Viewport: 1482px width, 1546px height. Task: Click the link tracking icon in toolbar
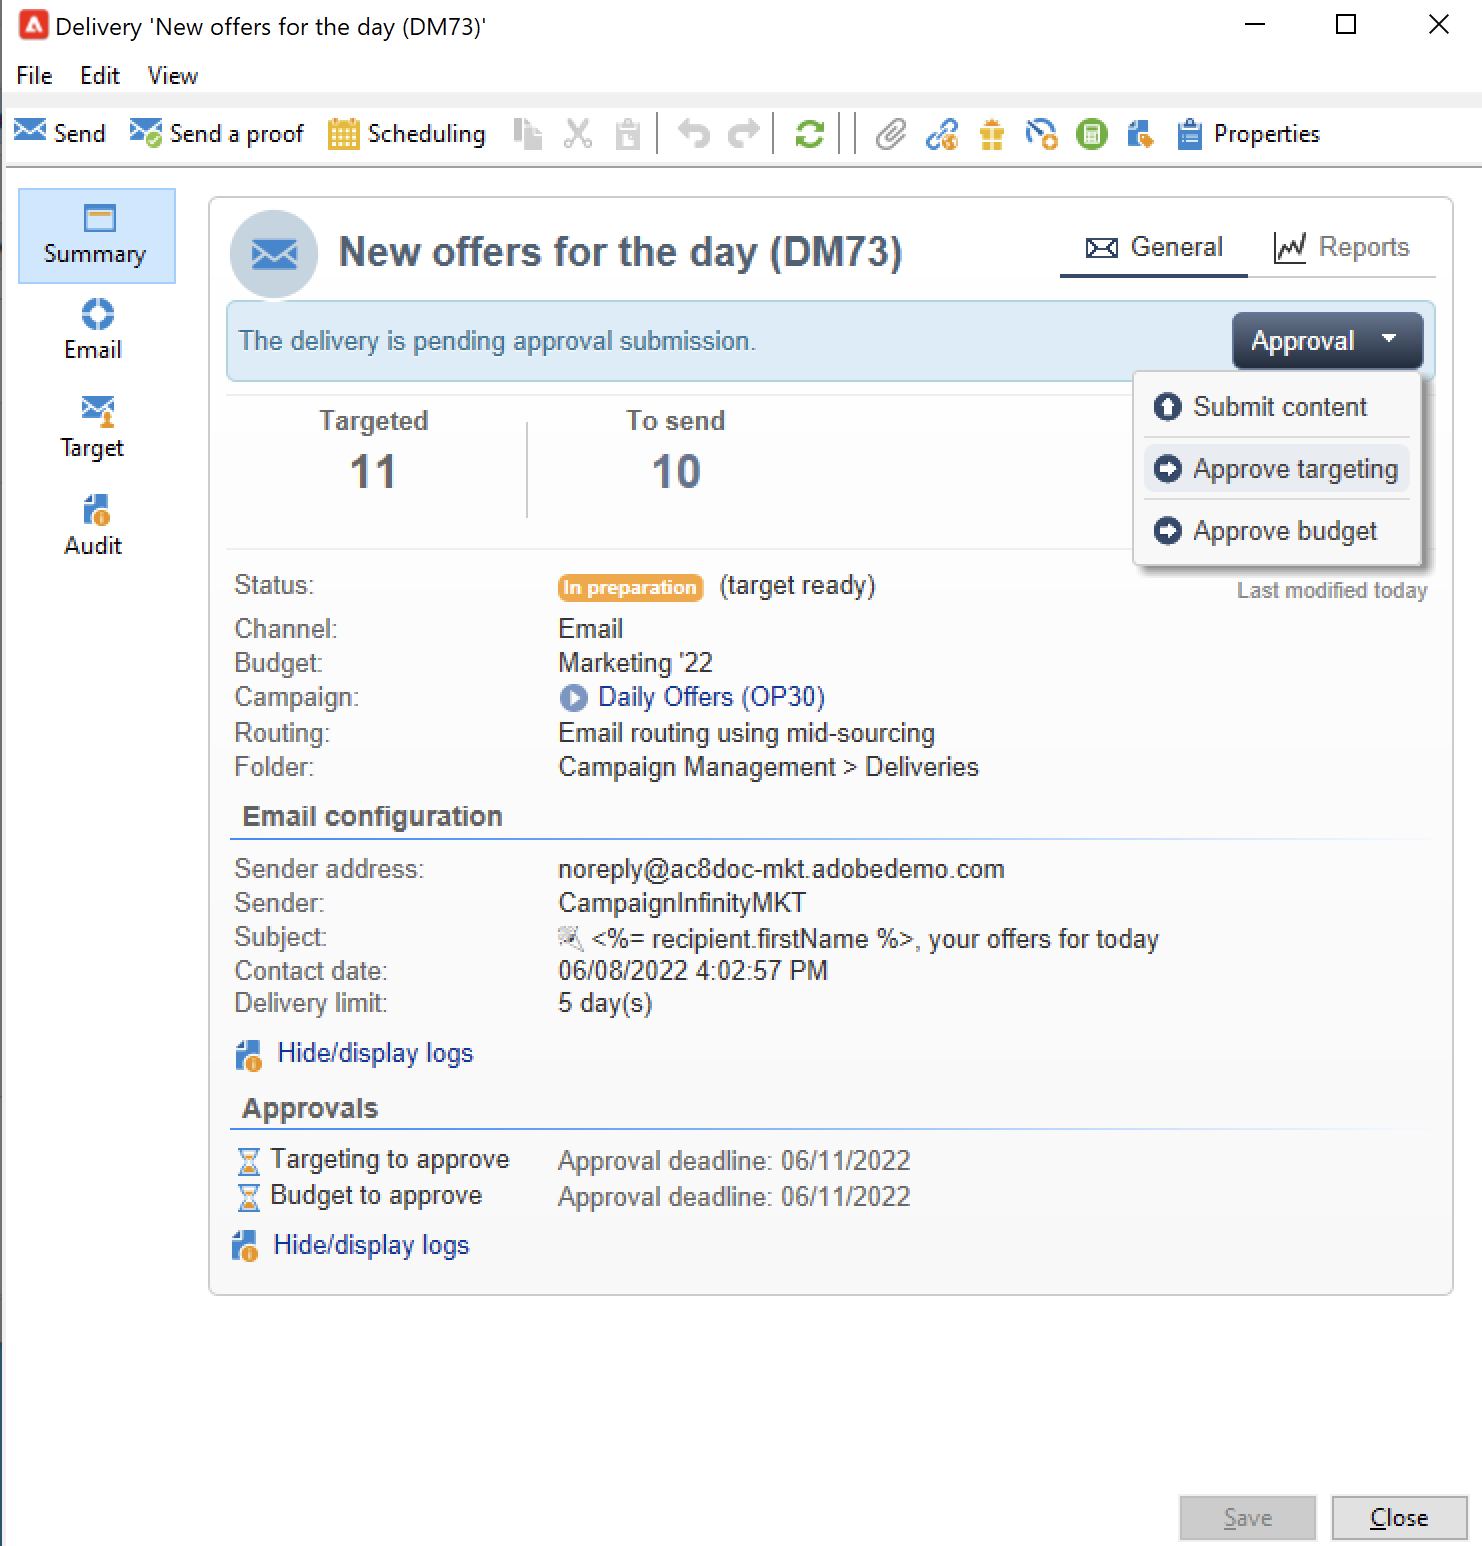(x=941, y=133)
